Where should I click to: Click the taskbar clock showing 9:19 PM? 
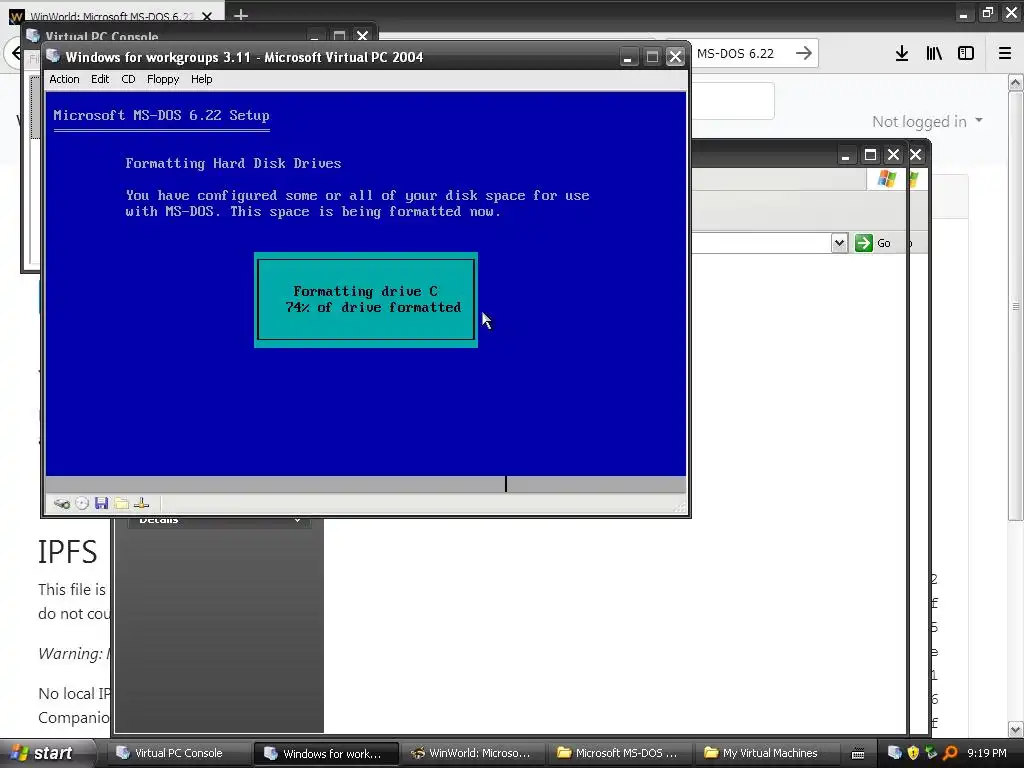point(987,753)
